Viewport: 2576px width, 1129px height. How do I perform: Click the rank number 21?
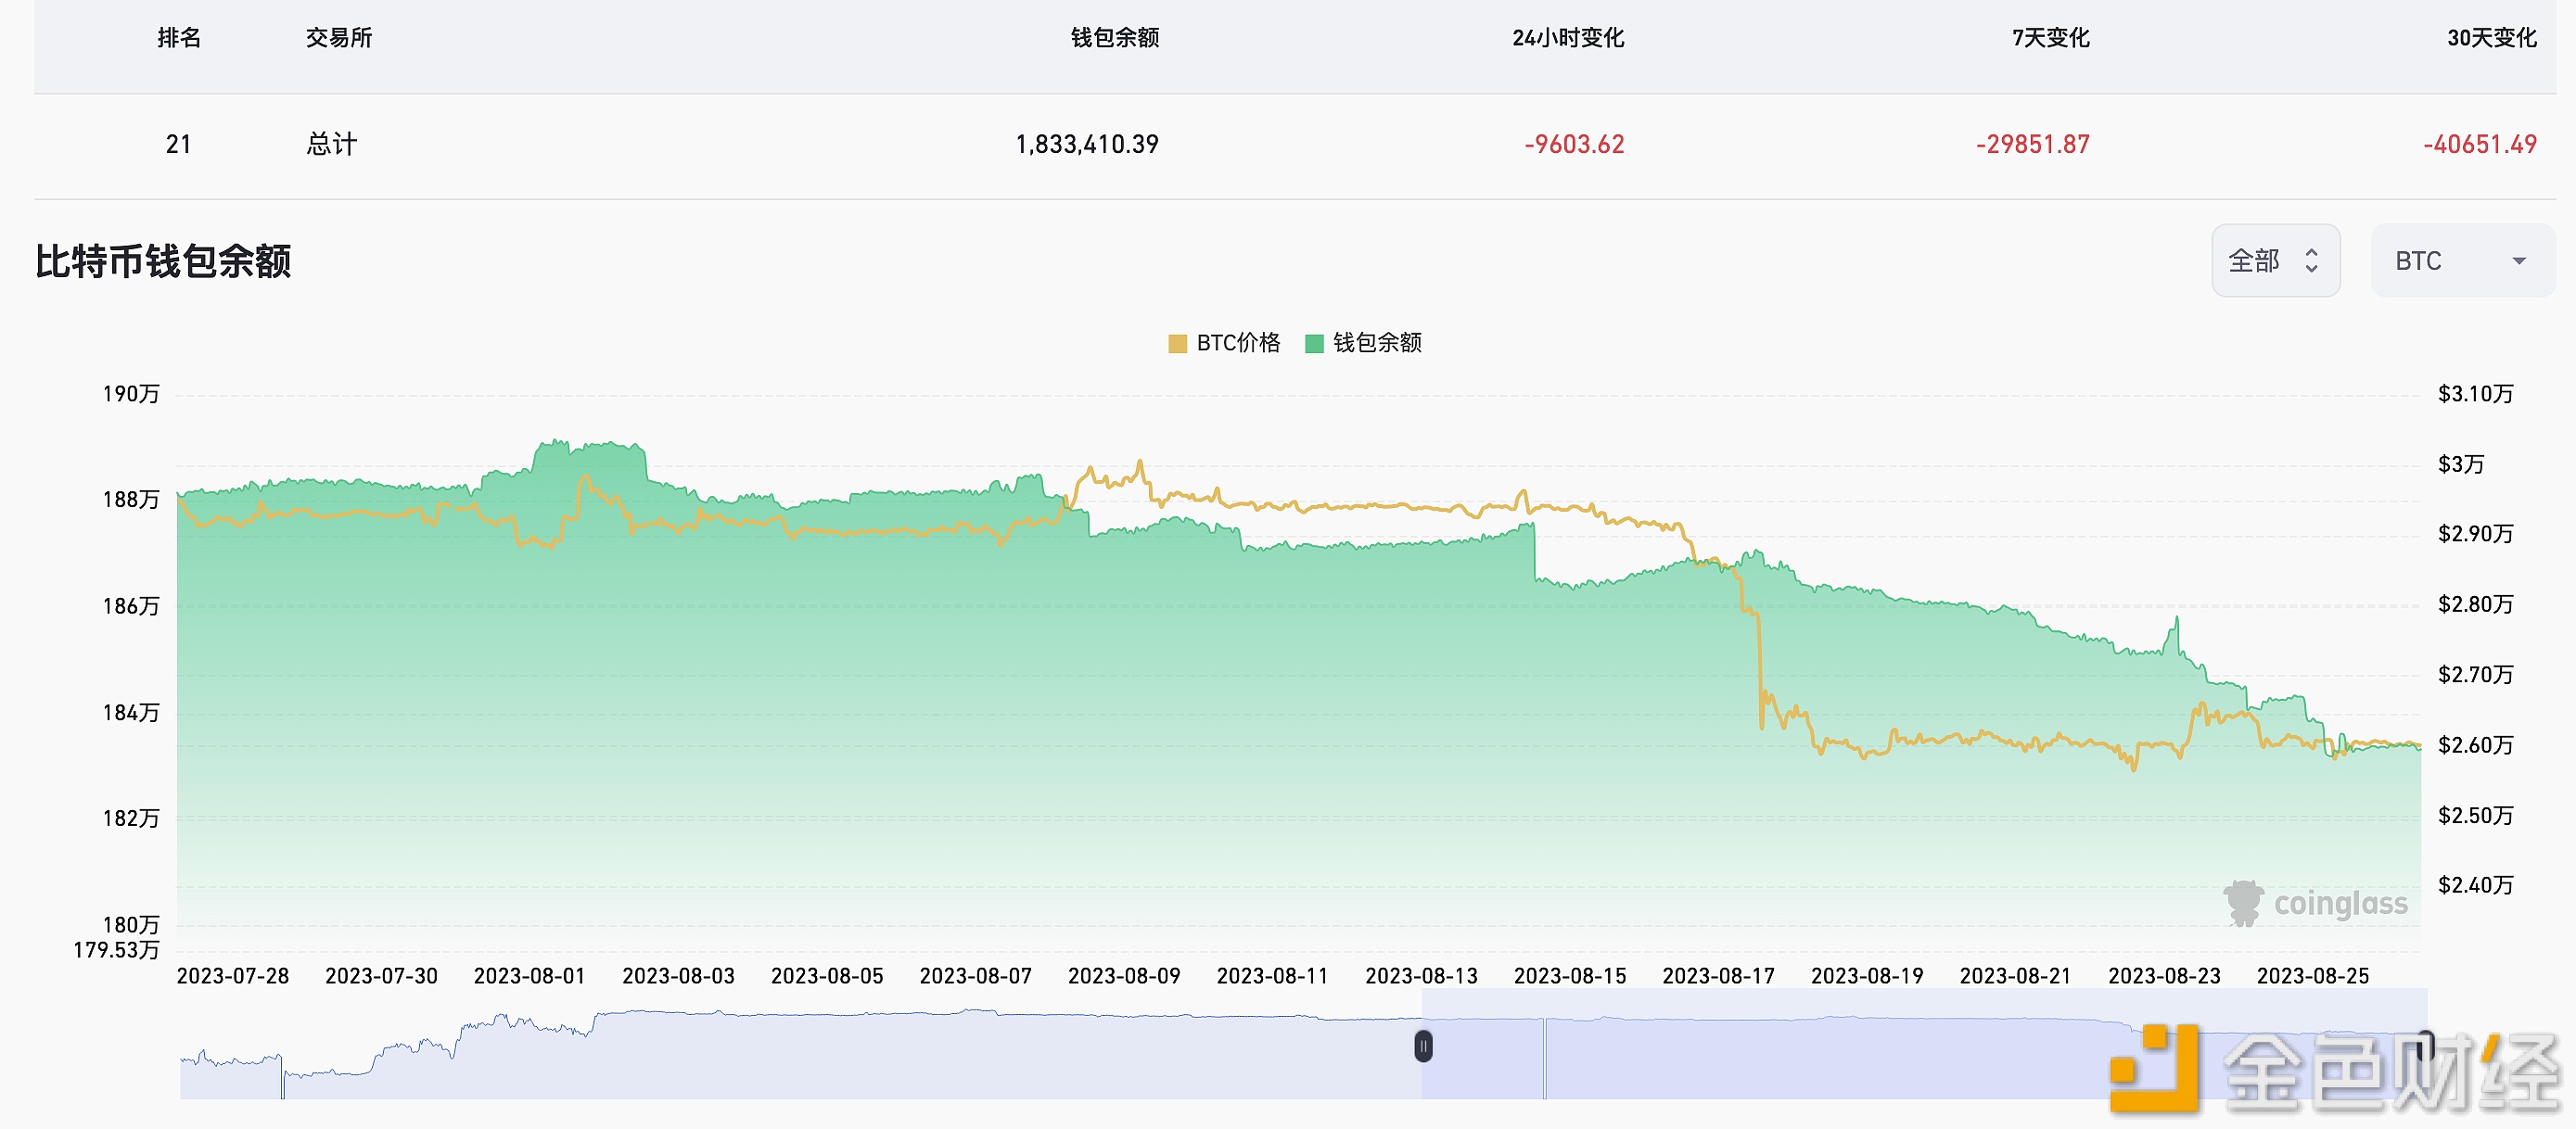178,144
